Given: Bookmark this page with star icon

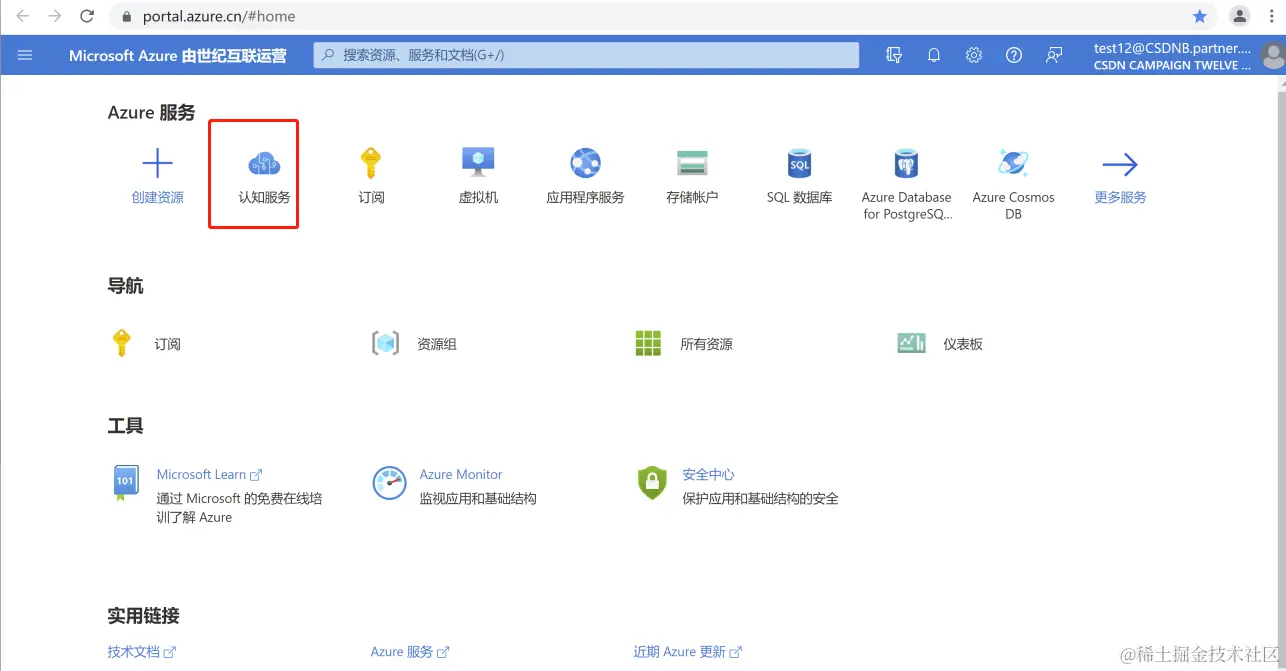Looking at the screenshot, I should pos(1200,16).
